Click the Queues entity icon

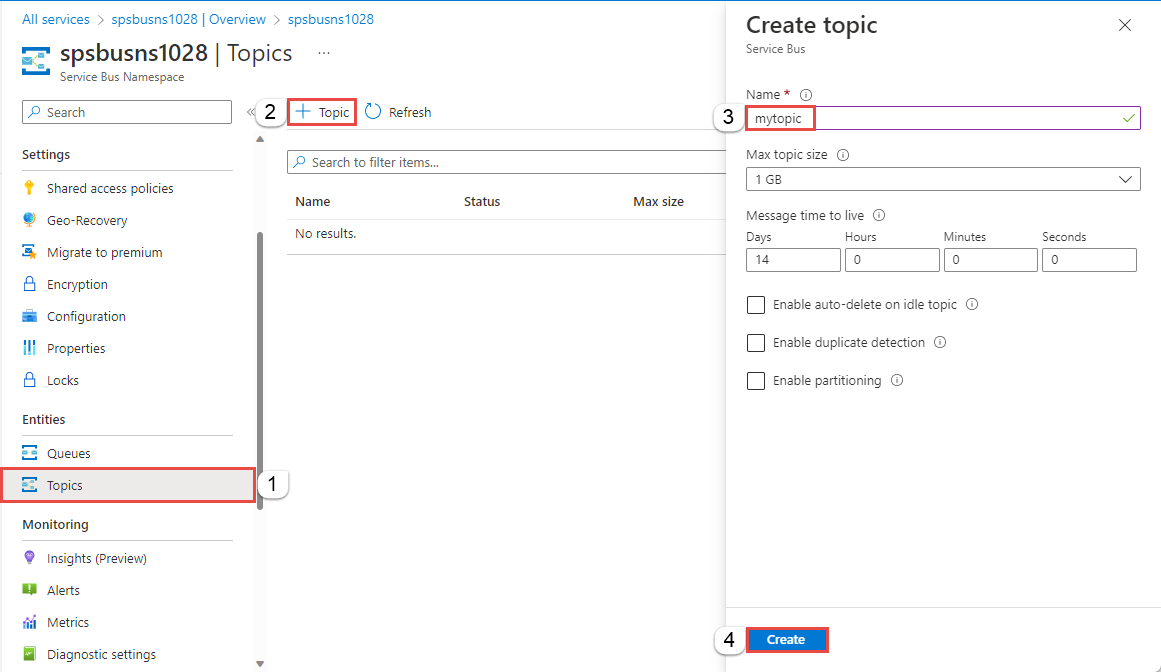point(29,454)
